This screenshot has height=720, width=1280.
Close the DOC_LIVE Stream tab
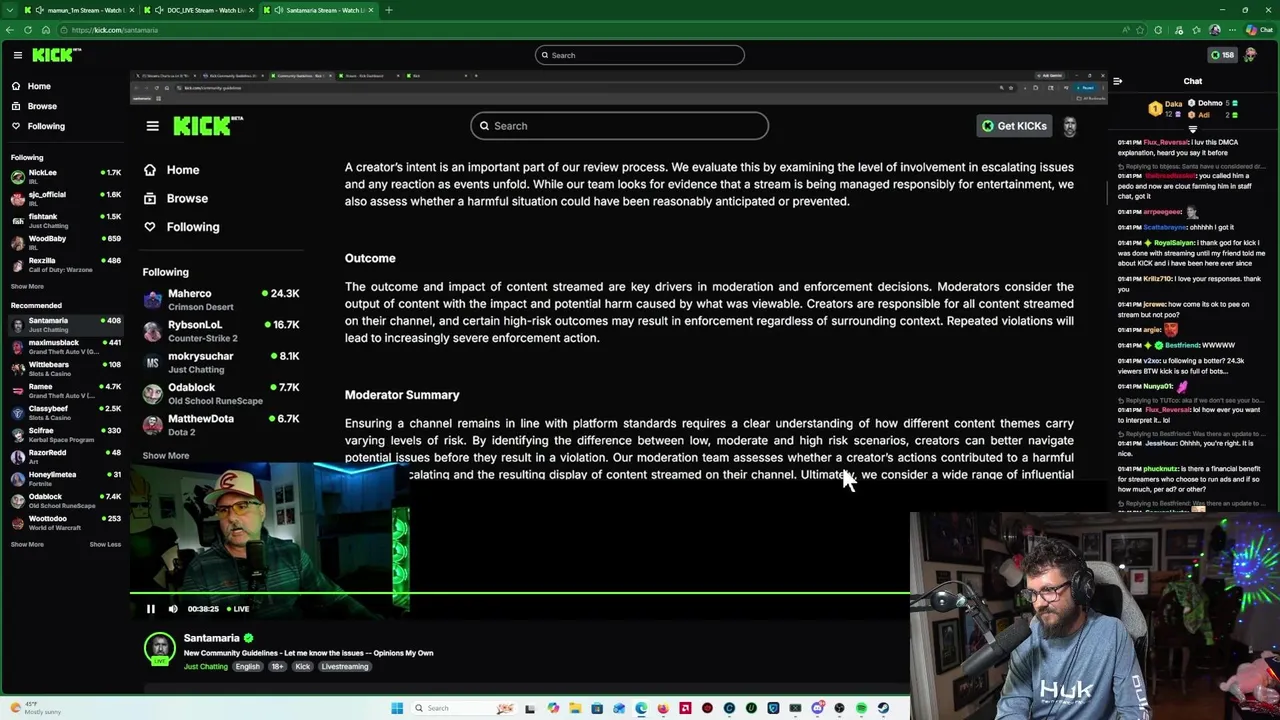pos(251,10)
